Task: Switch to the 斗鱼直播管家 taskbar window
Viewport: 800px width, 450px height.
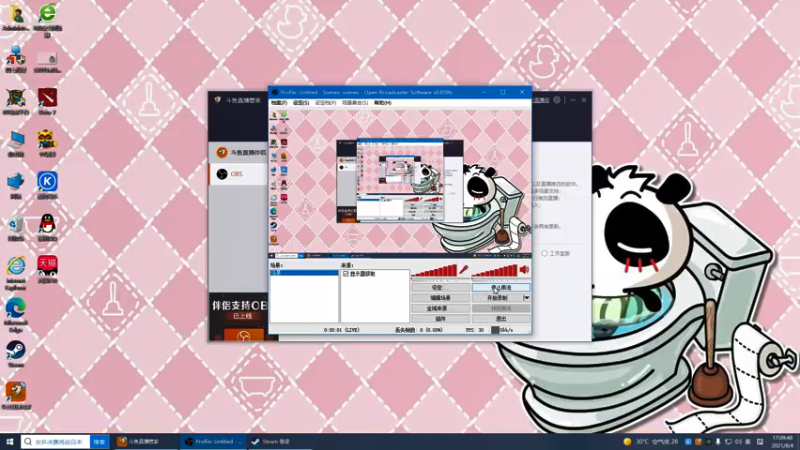Action: click(145, 442)
